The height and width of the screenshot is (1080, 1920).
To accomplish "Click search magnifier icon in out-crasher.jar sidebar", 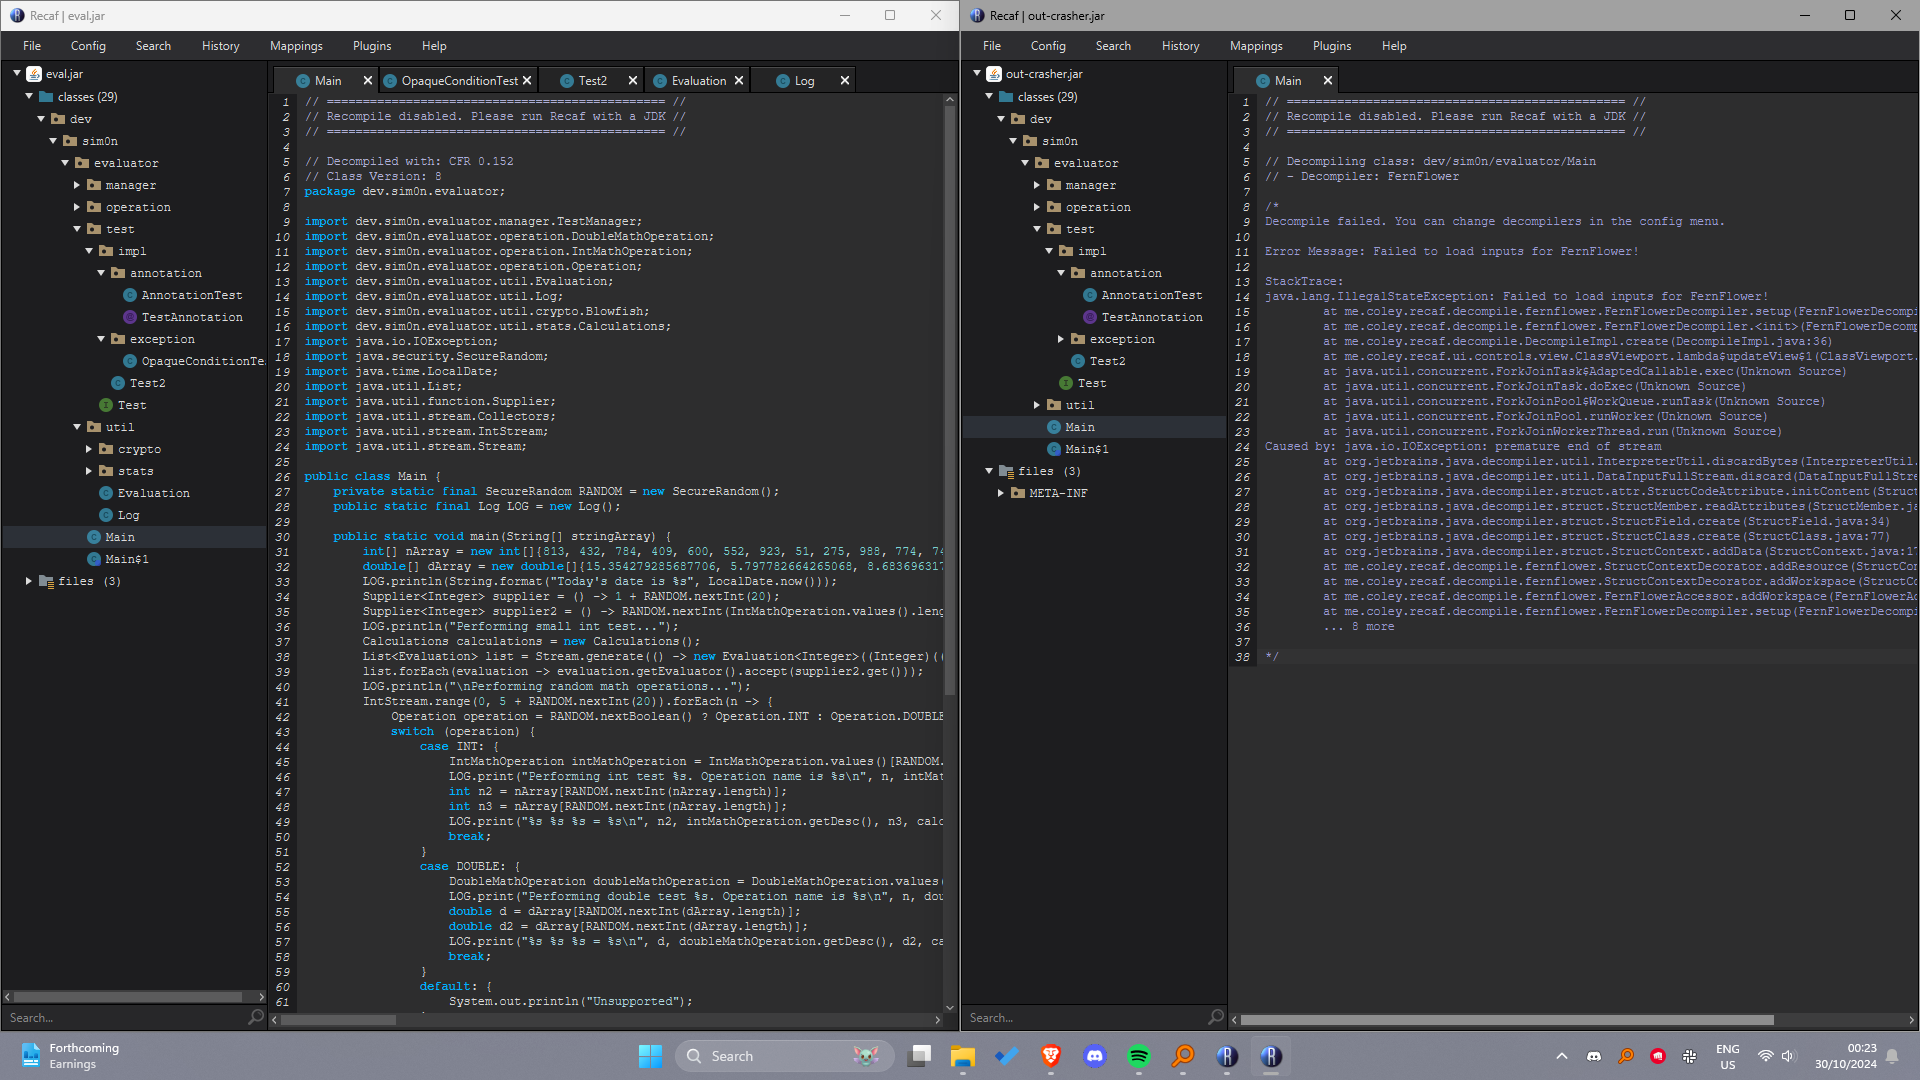I will 1216,1017.
